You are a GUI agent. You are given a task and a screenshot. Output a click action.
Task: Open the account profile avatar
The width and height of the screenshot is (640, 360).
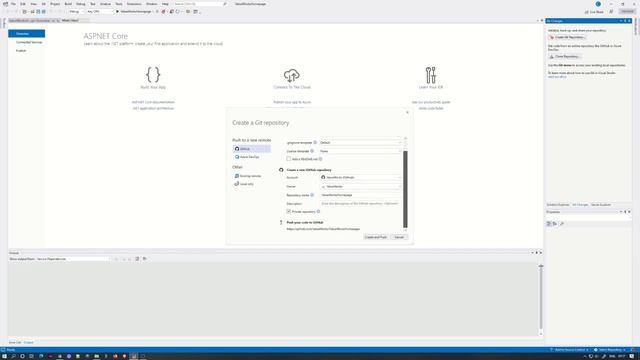(598, 4)
